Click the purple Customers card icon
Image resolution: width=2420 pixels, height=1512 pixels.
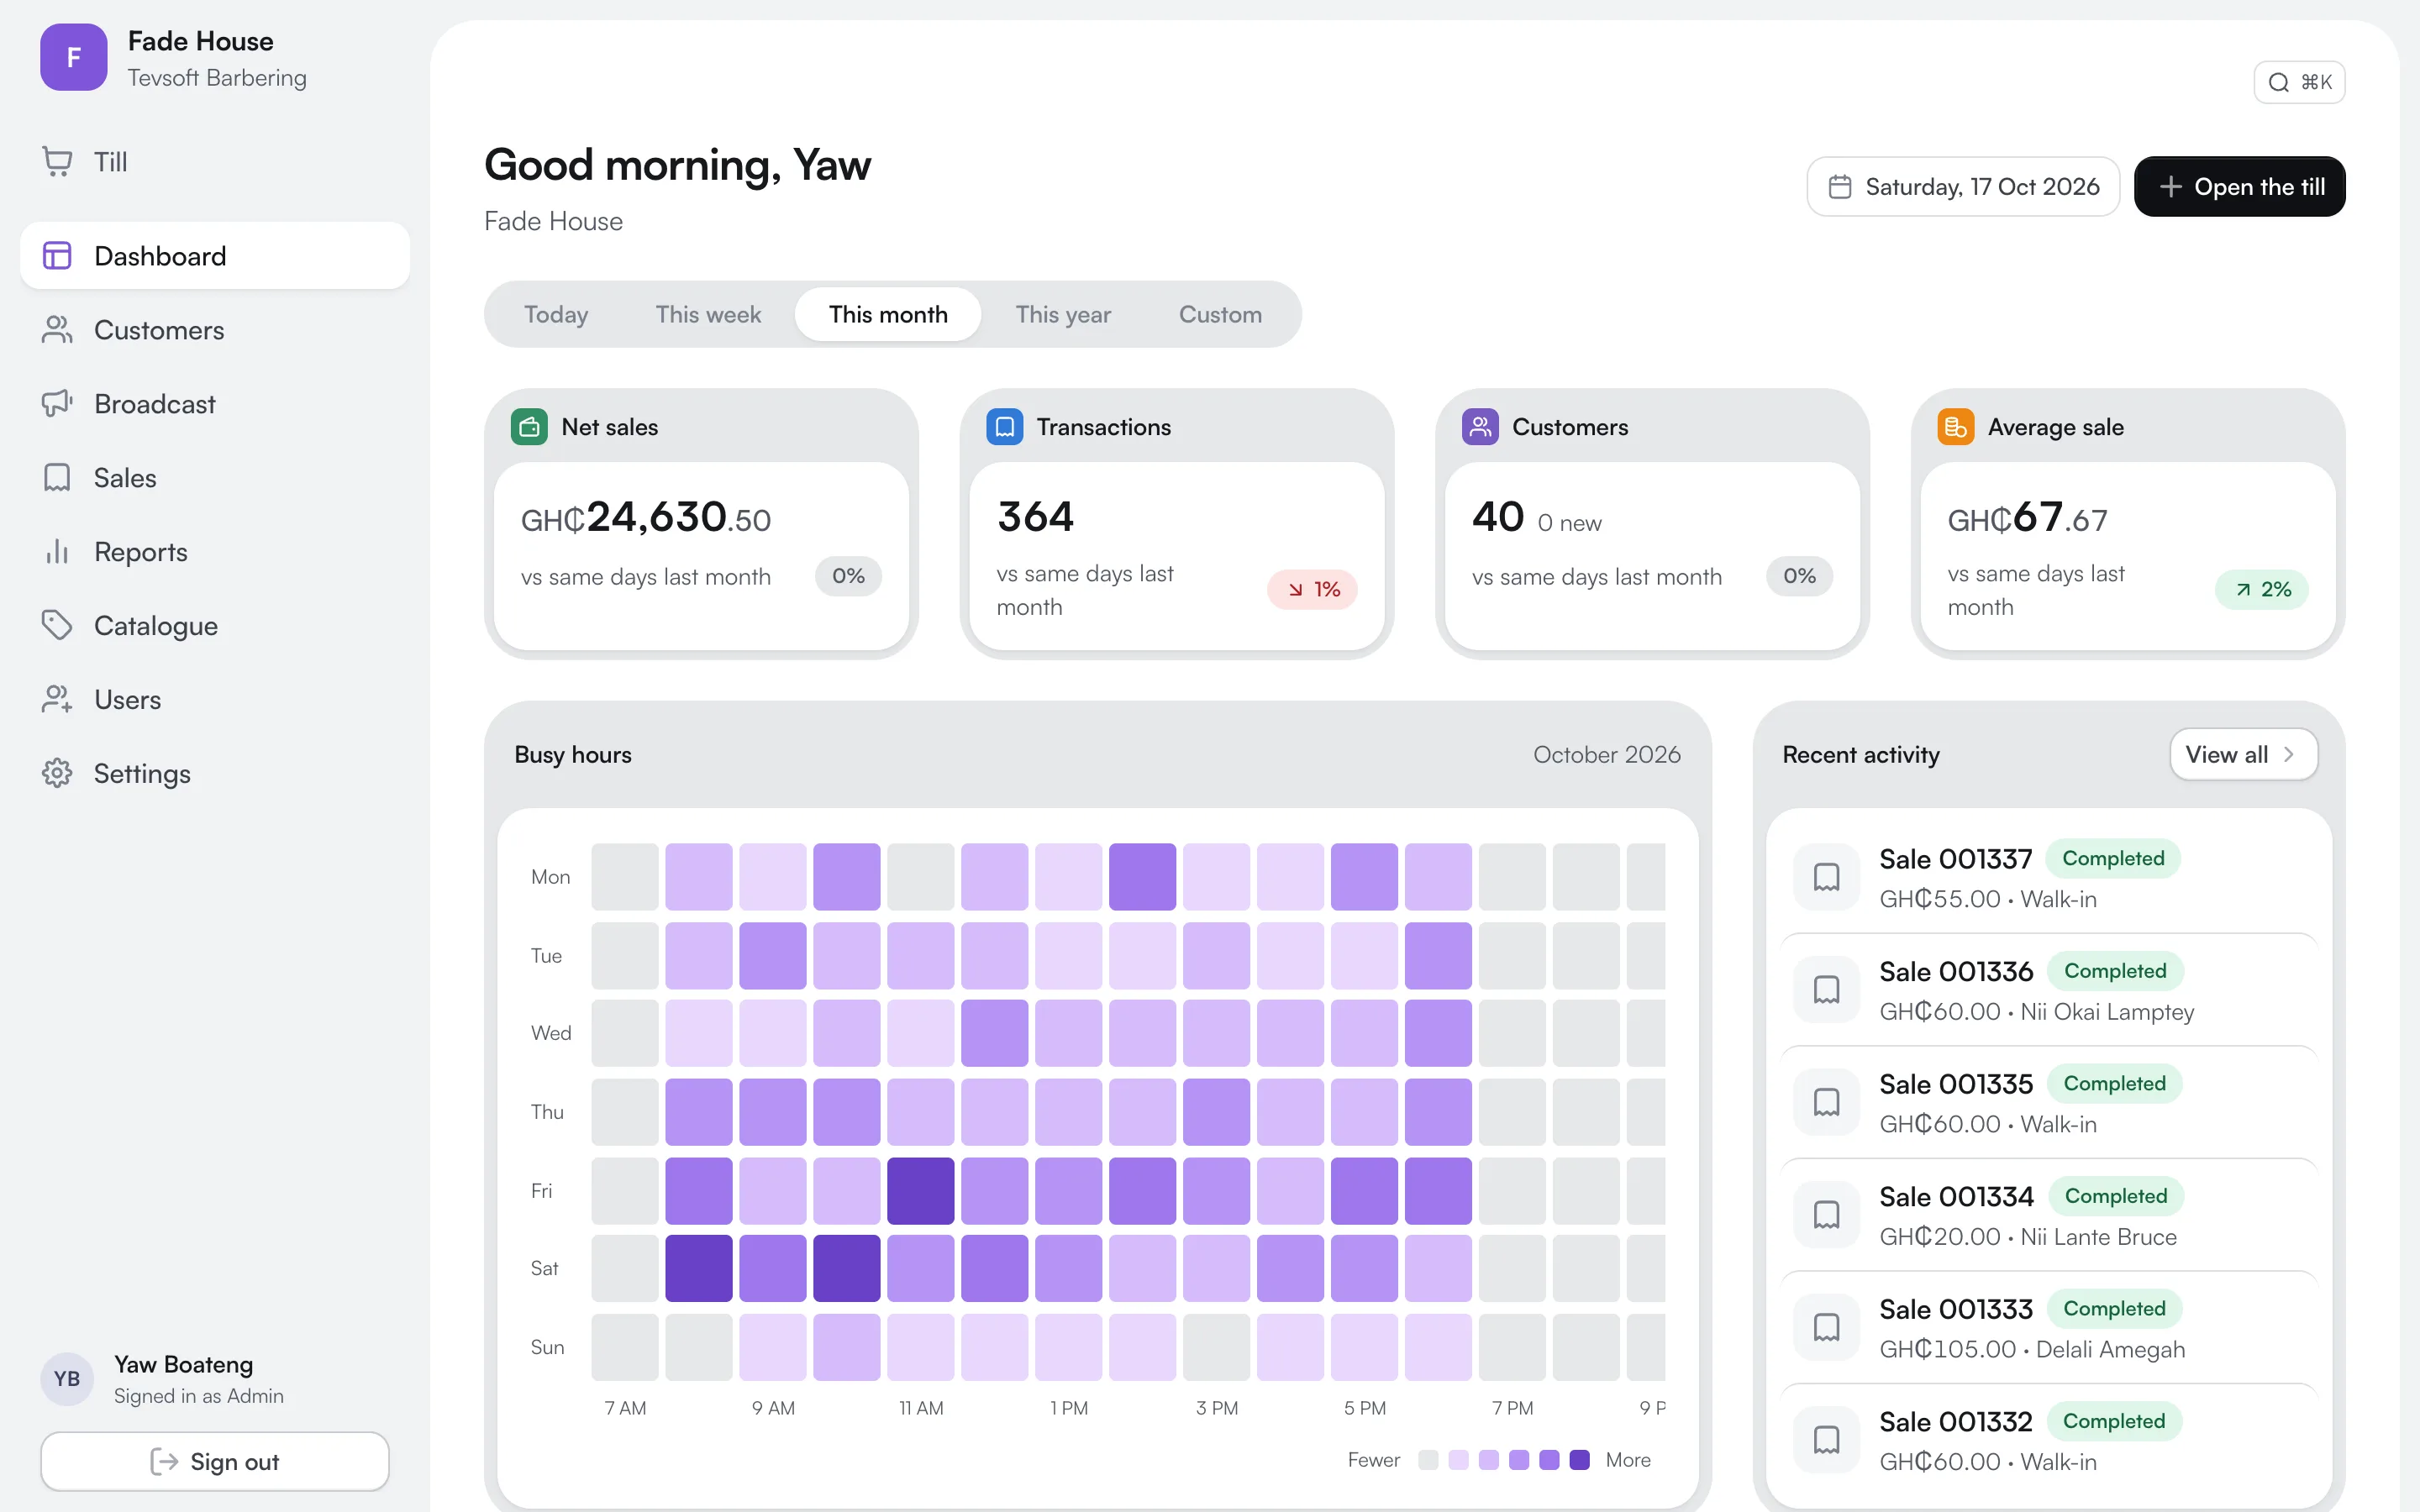(x=1480, y=427)
